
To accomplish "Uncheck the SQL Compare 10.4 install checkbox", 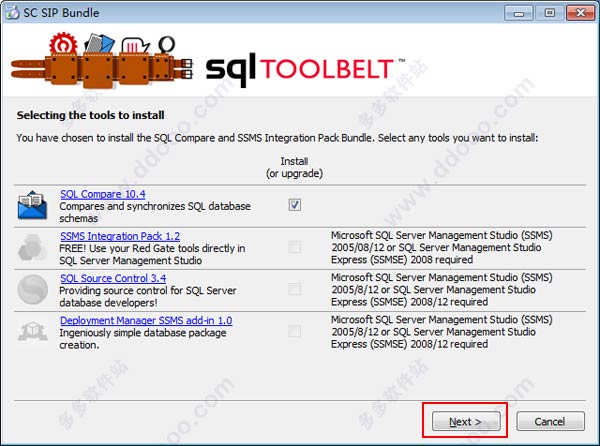I will (295, 205).
